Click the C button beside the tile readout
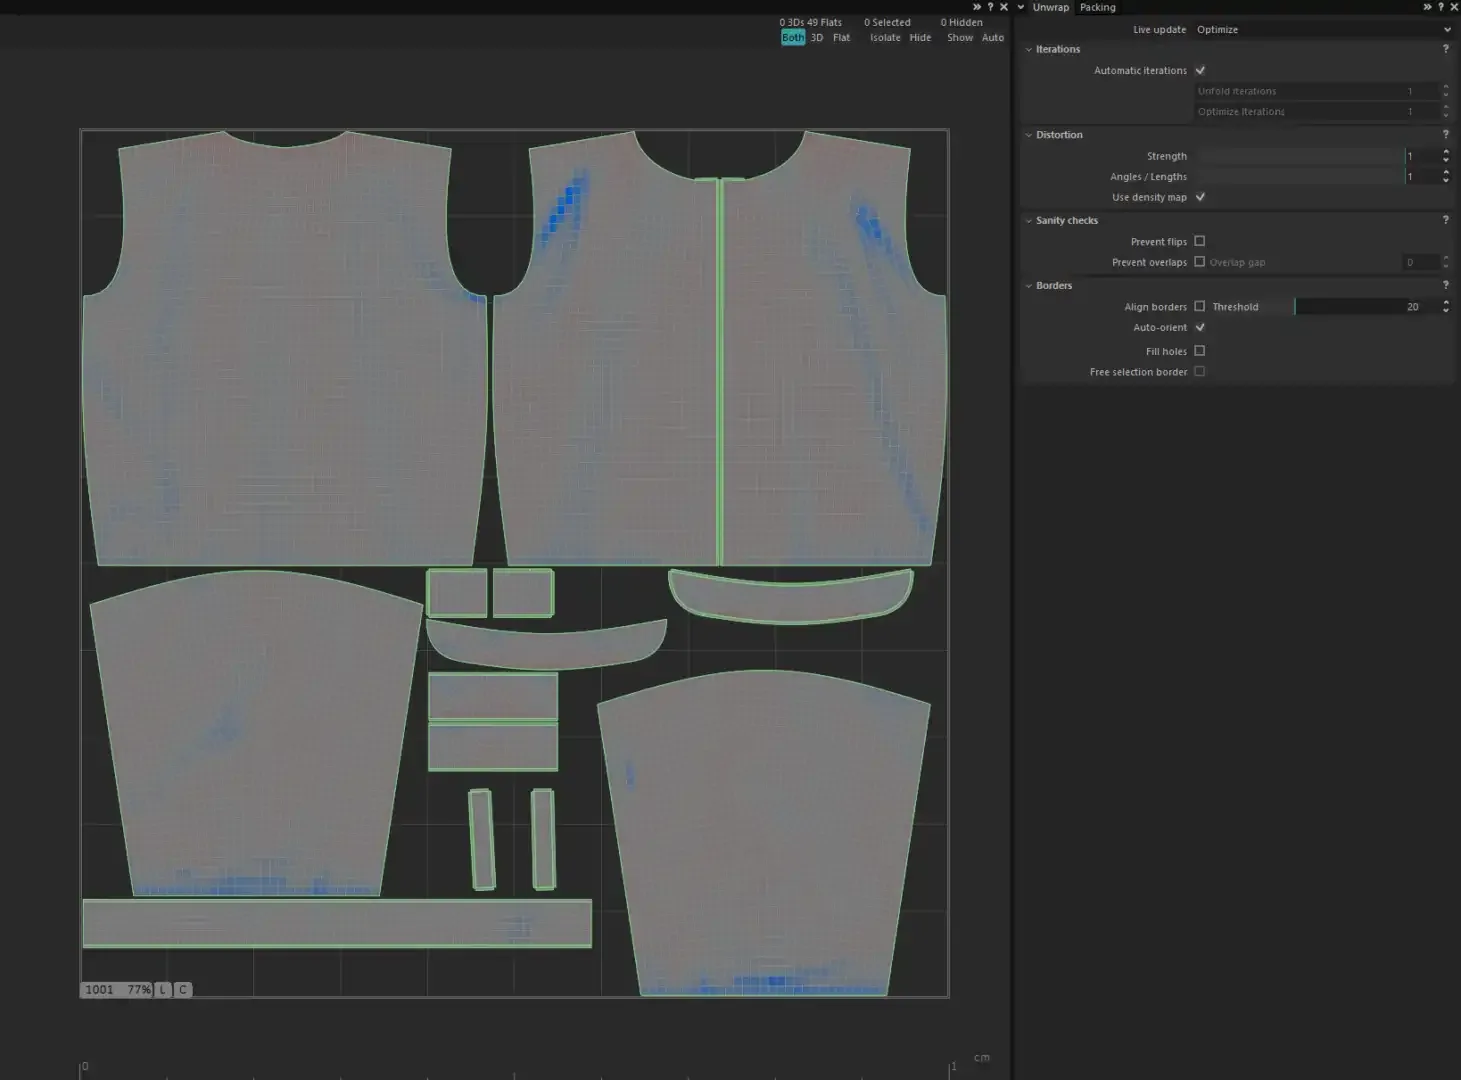The image size is (1461, 1080). tap(183, 990)
